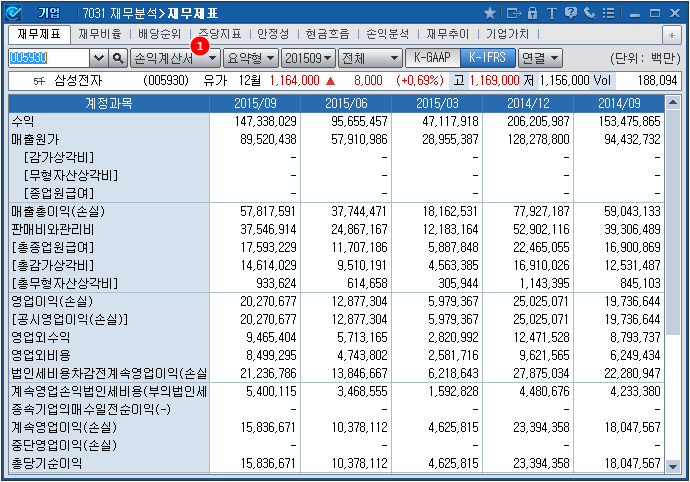The width and height of the screenshot is (690, 482).
Task: Click the 기업 button in title bar
Action: pos(49,13)
